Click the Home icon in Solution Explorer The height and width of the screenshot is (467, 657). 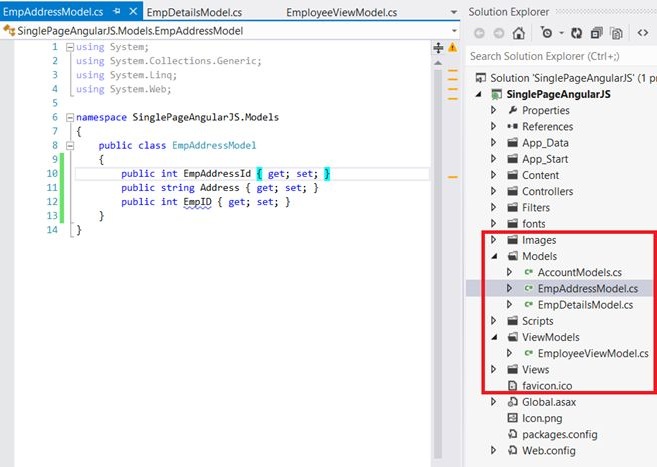[x=519, y=33]
